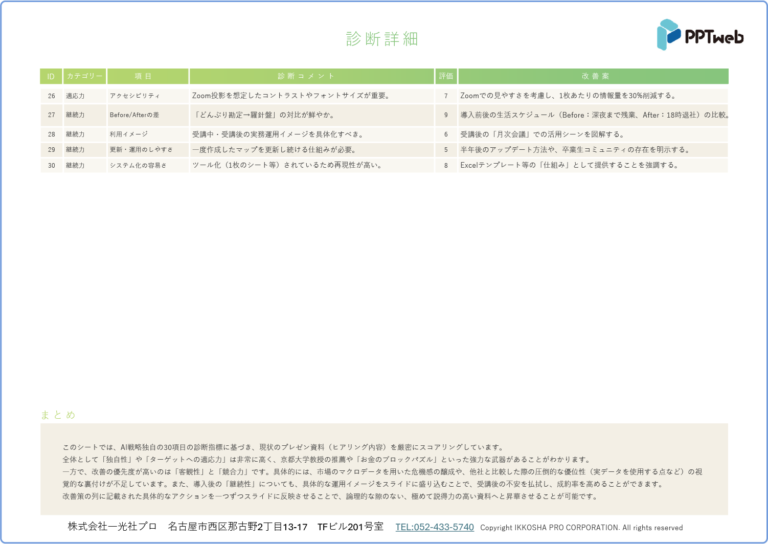Image resolution: width=768 pixels, height=544 pixels.
Task: Select improvement text starting 導入前後の生活スケジュール
Action: tap(594, 115)
